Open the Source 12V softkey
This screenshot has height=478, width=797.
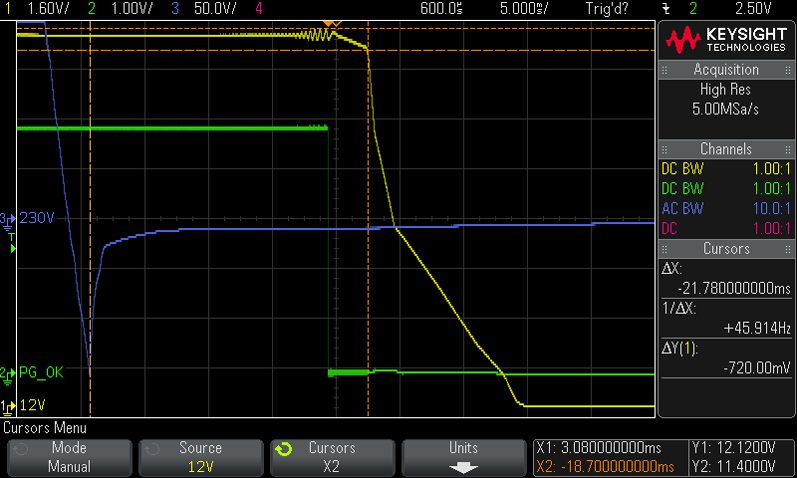[x=201, y=458]
